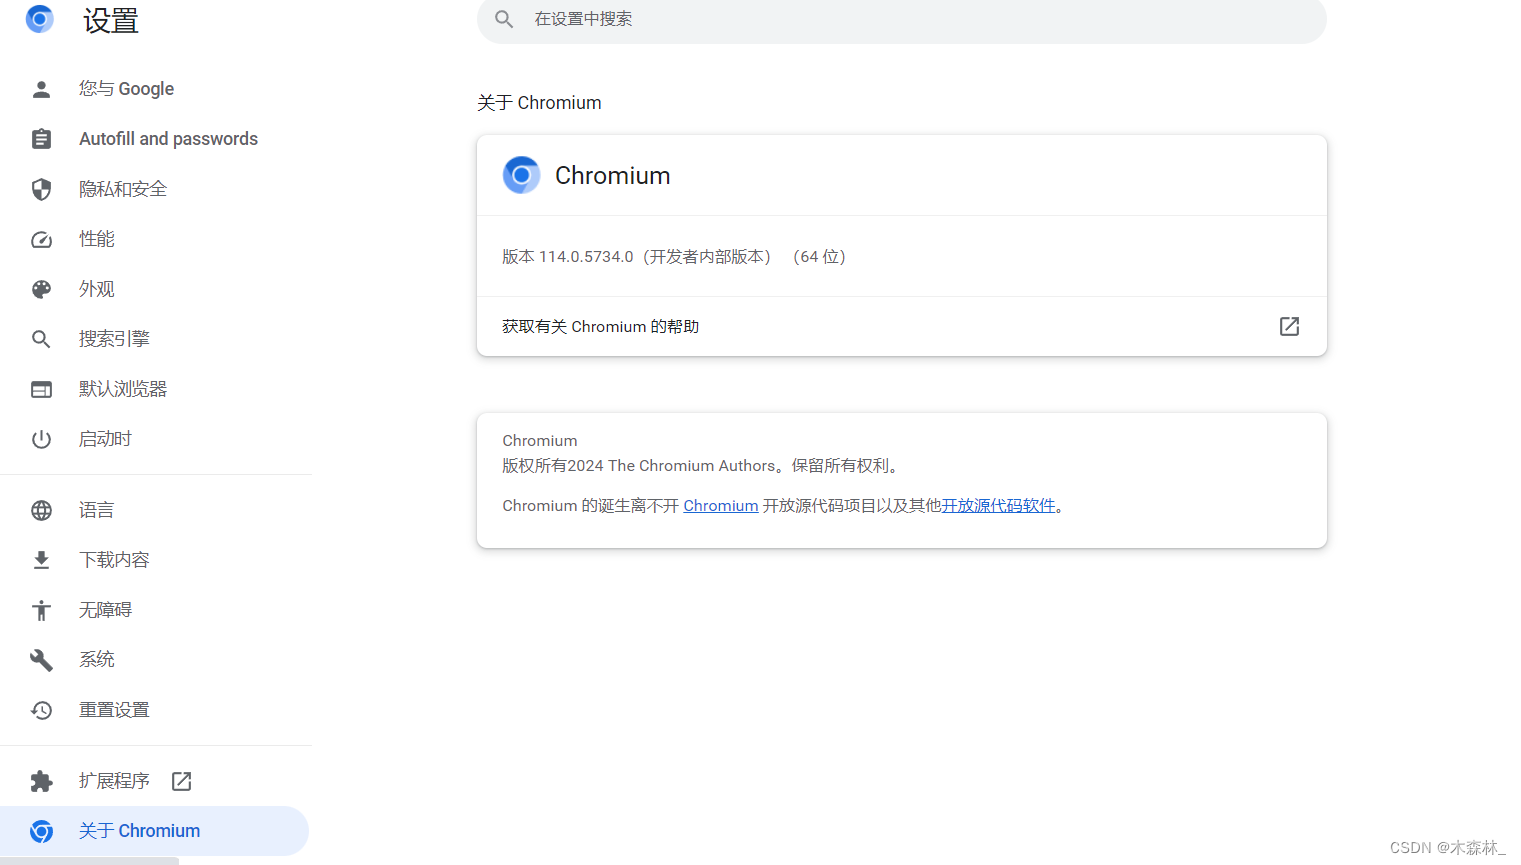The width and height of the screenshot is (1521, 865).
Task: Click the palette icon for 外观
Action: tap(41, 289)
